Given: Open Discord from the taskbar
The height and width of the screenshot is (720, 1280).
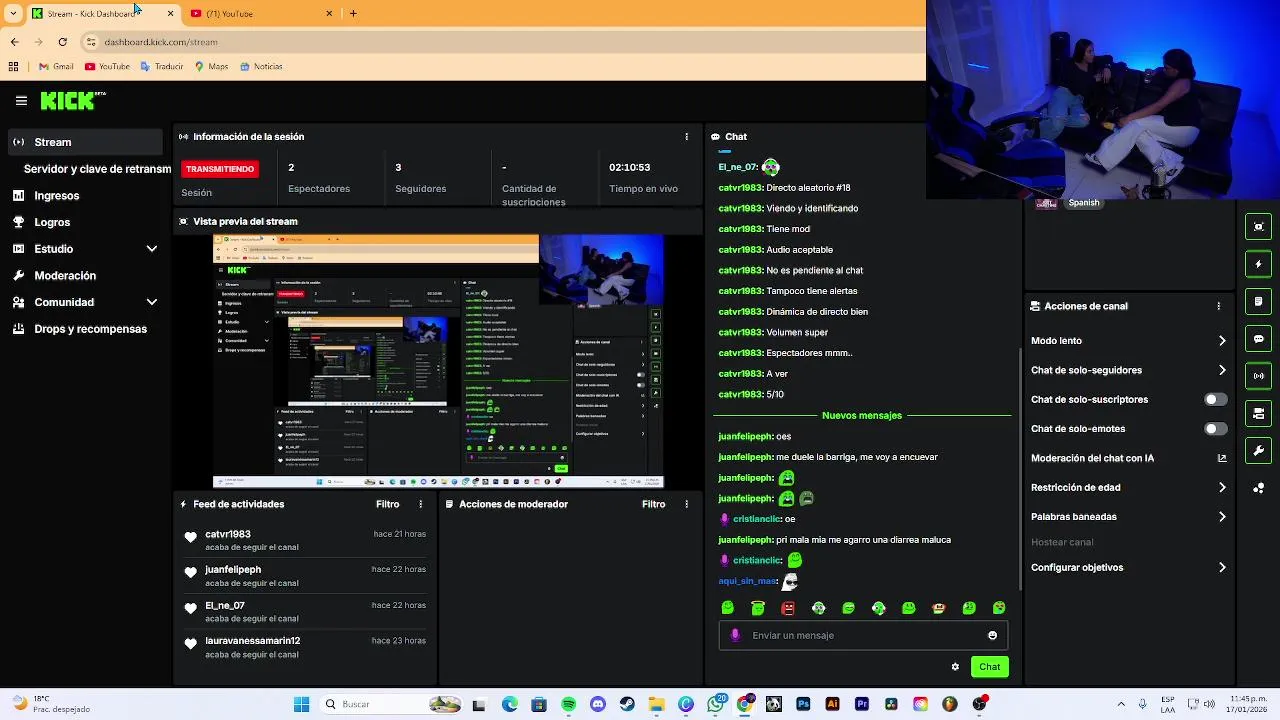Looking at the screenshot, I should coord(598,705).
